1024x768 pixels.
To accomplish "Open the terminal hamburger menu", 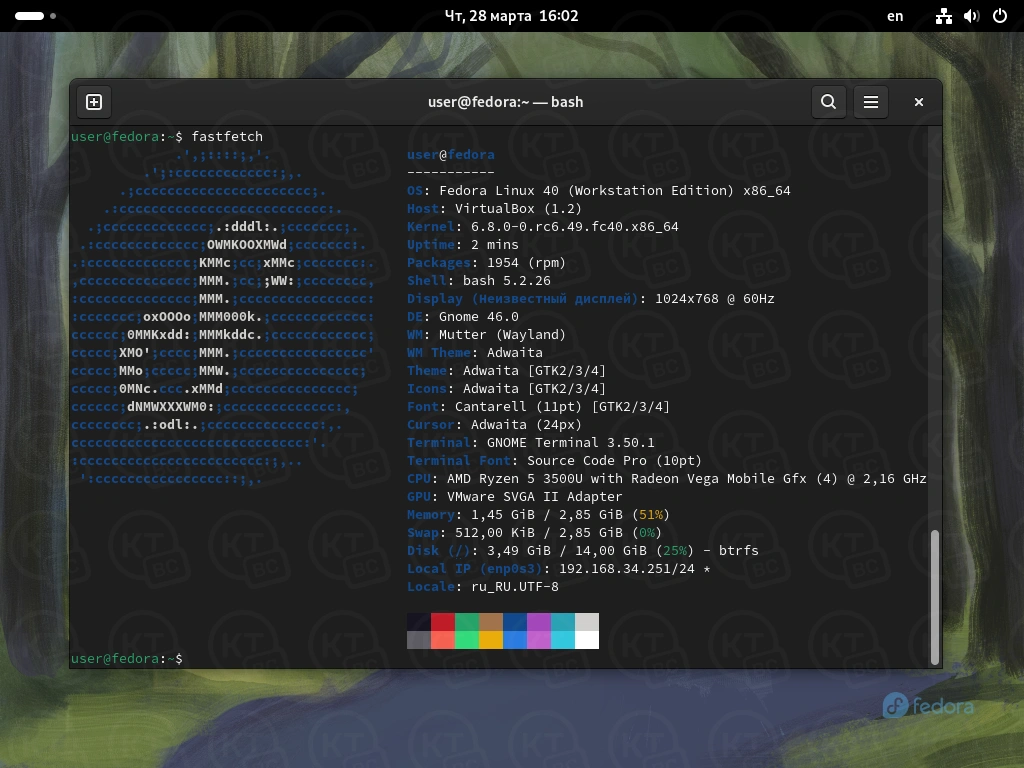I will (871, 102).
